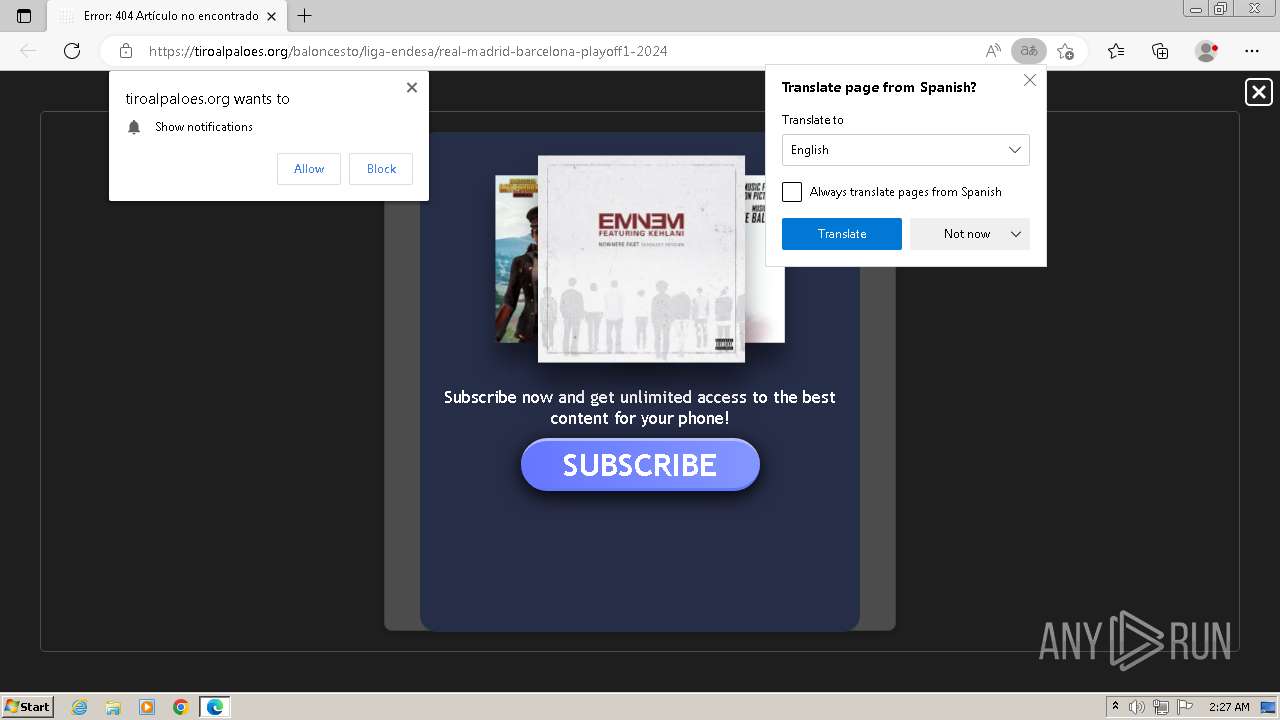Launch Internet Explorer from taskbar
Image resolution: width=1280 pixels, height=720 pixels.
(x=80, y=707)
